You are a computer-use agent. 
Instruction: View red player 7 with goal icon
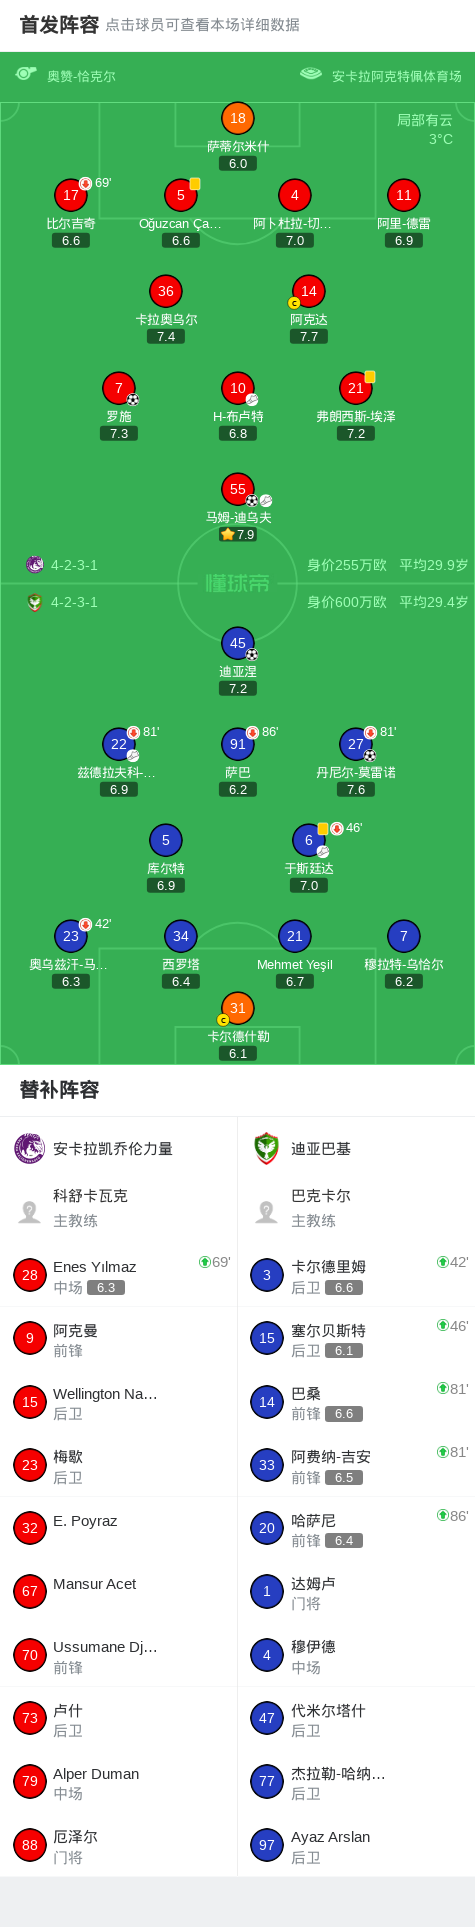119,388
